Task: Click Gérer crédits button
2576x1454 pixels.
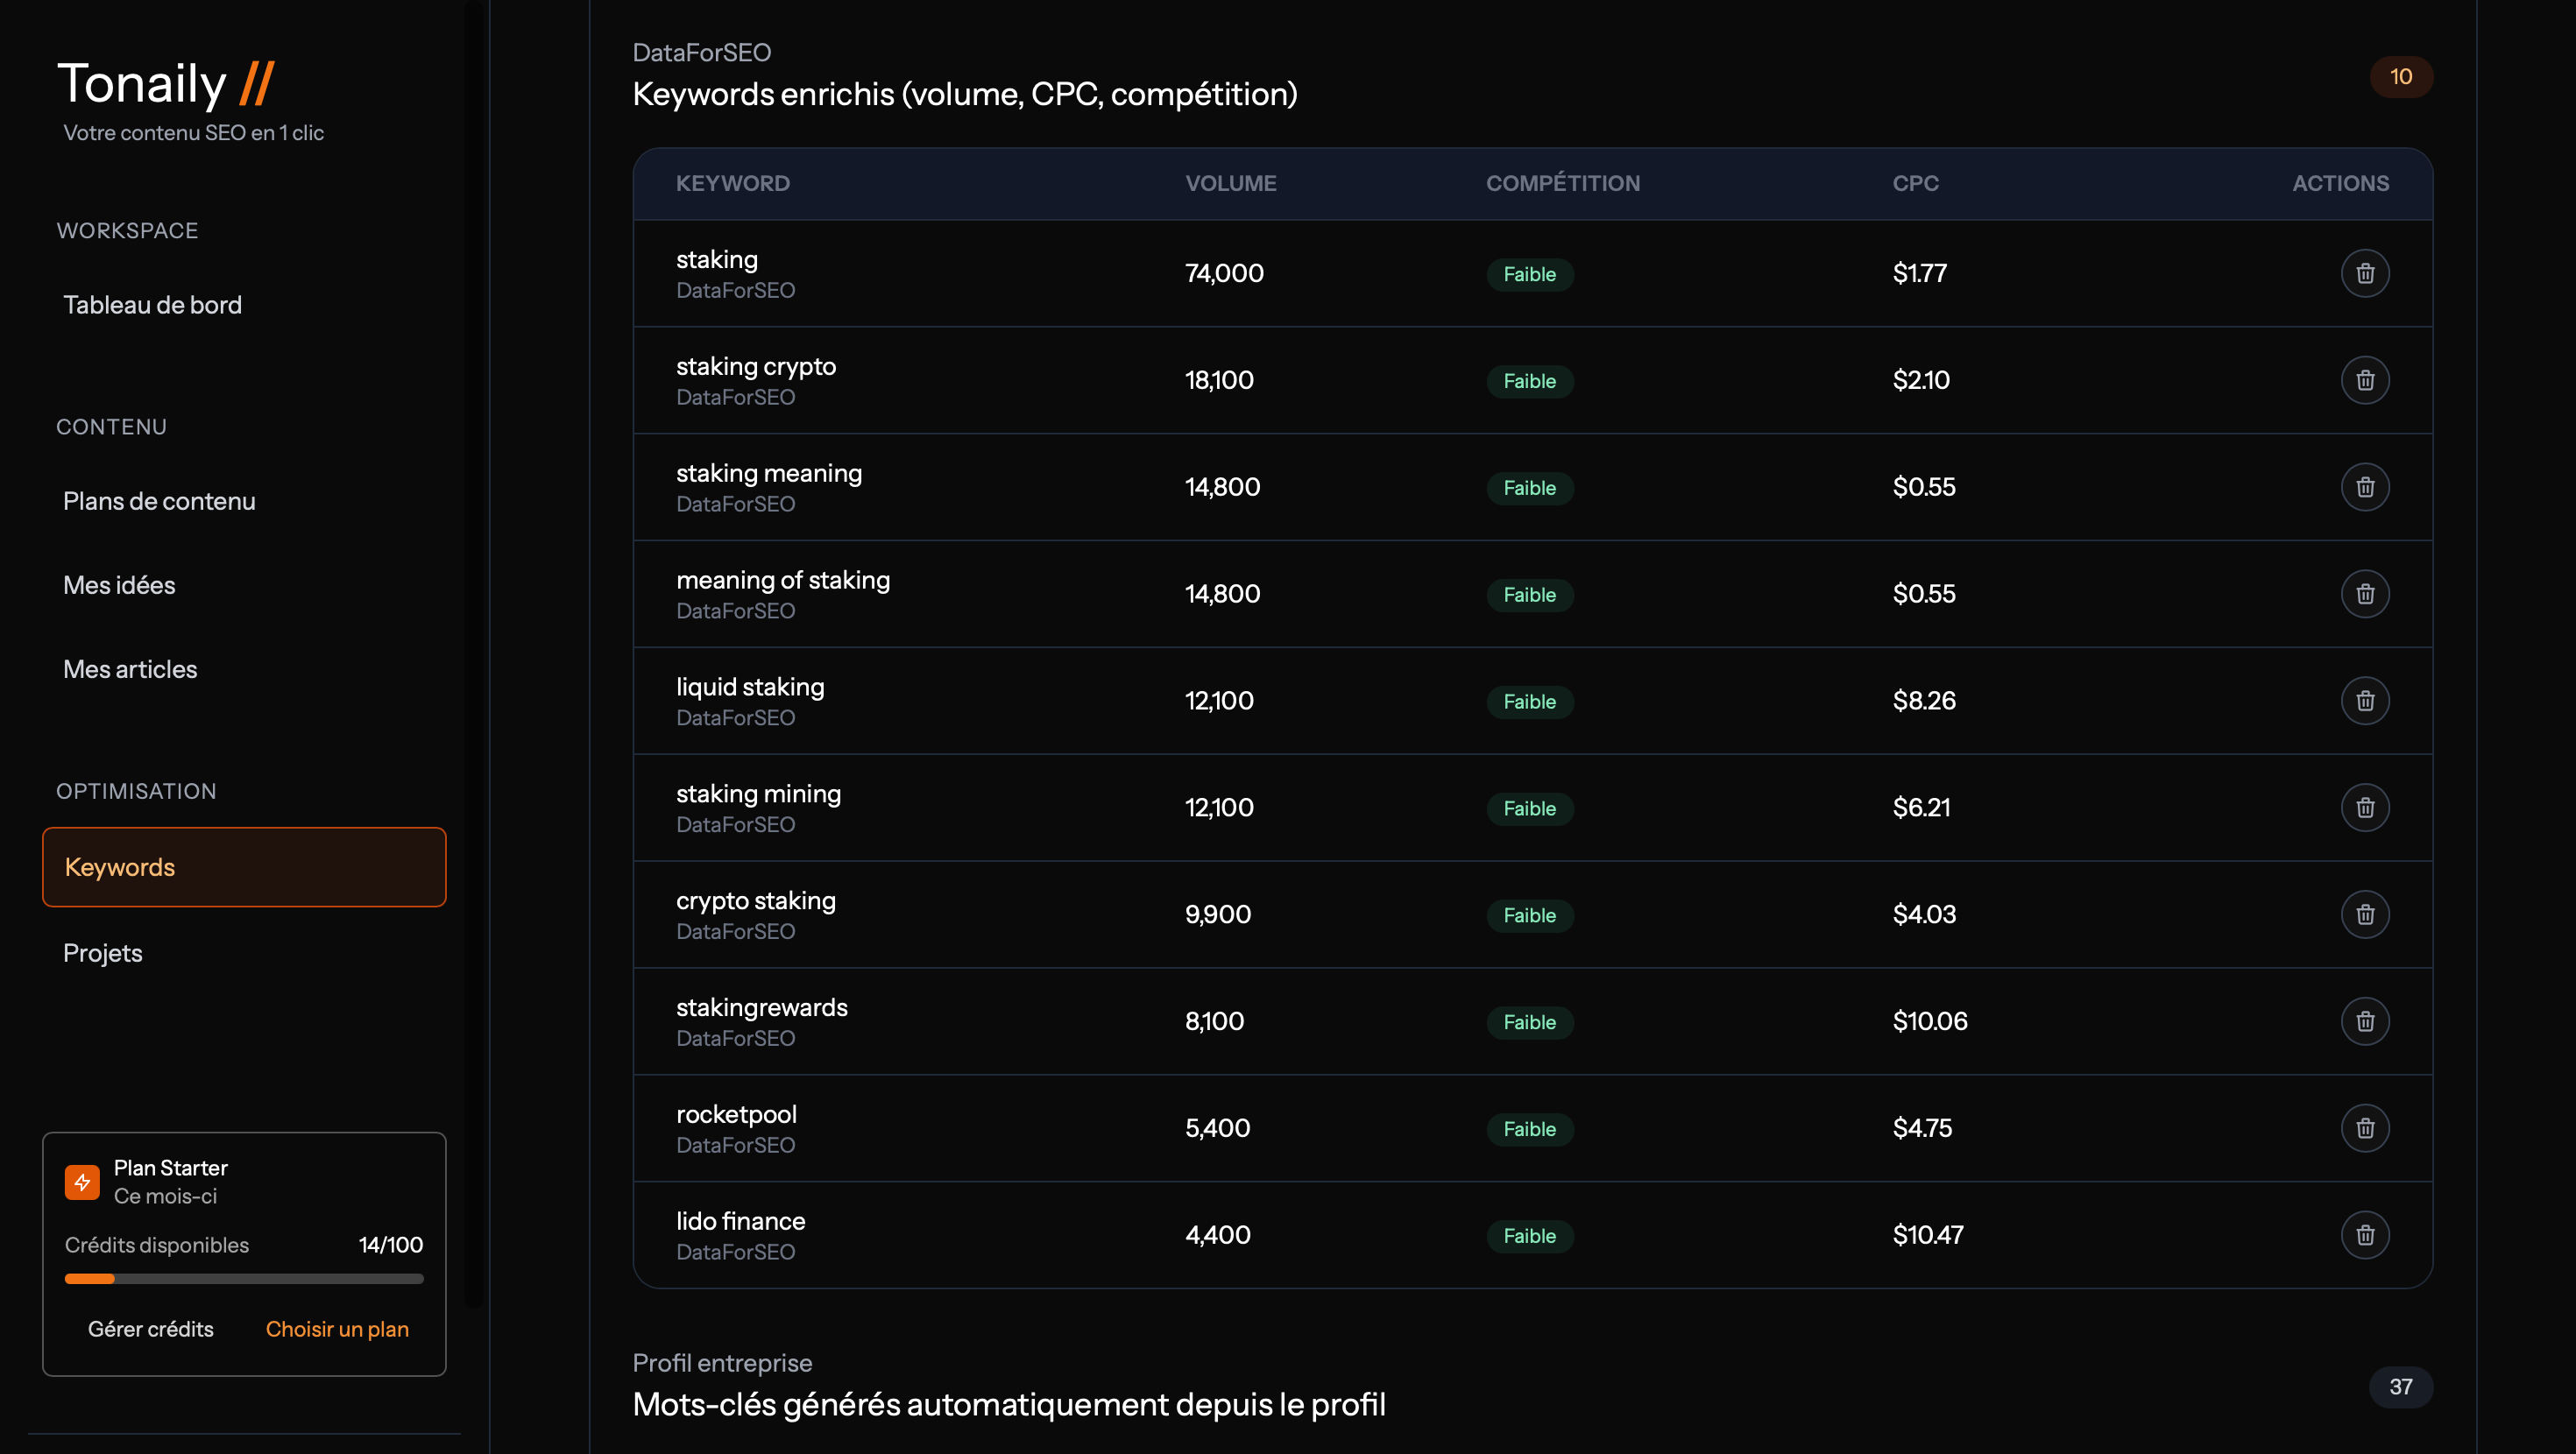Action: point(150,1329)
